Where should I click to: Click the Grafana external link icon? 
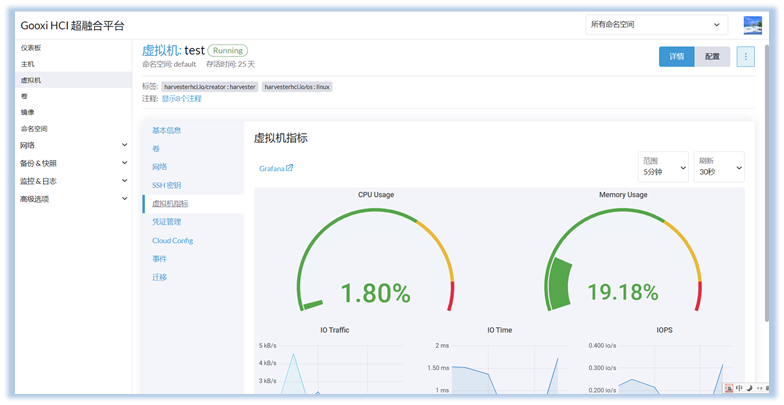(290, 168)
